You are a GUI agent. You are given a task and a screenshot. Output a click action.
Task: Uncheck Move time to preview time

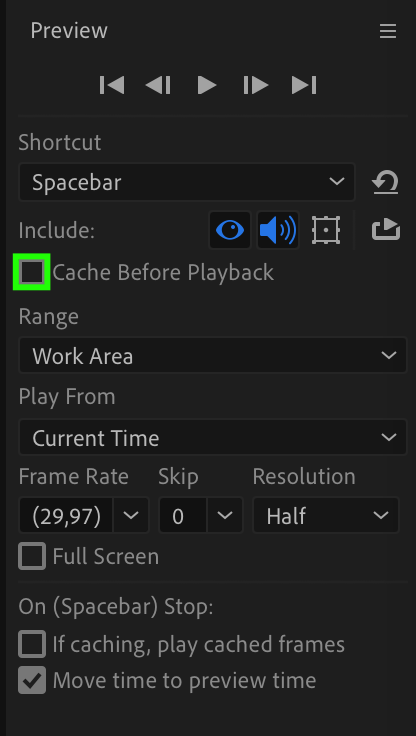click(x=32, y=680)
